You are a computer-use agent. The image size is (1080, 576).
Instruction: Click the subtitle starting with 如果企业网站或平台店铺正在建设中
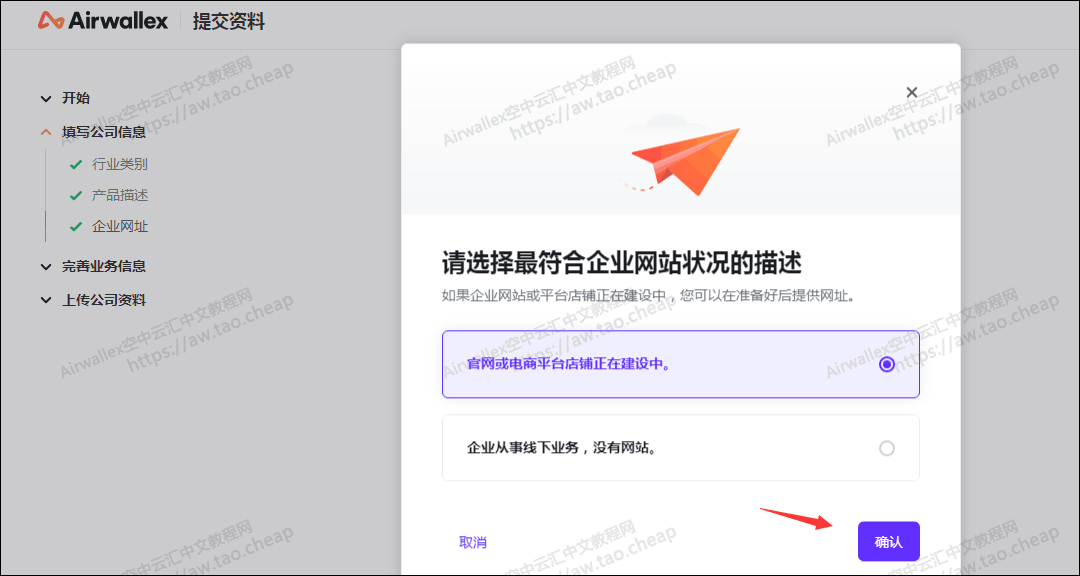point(647,296)
